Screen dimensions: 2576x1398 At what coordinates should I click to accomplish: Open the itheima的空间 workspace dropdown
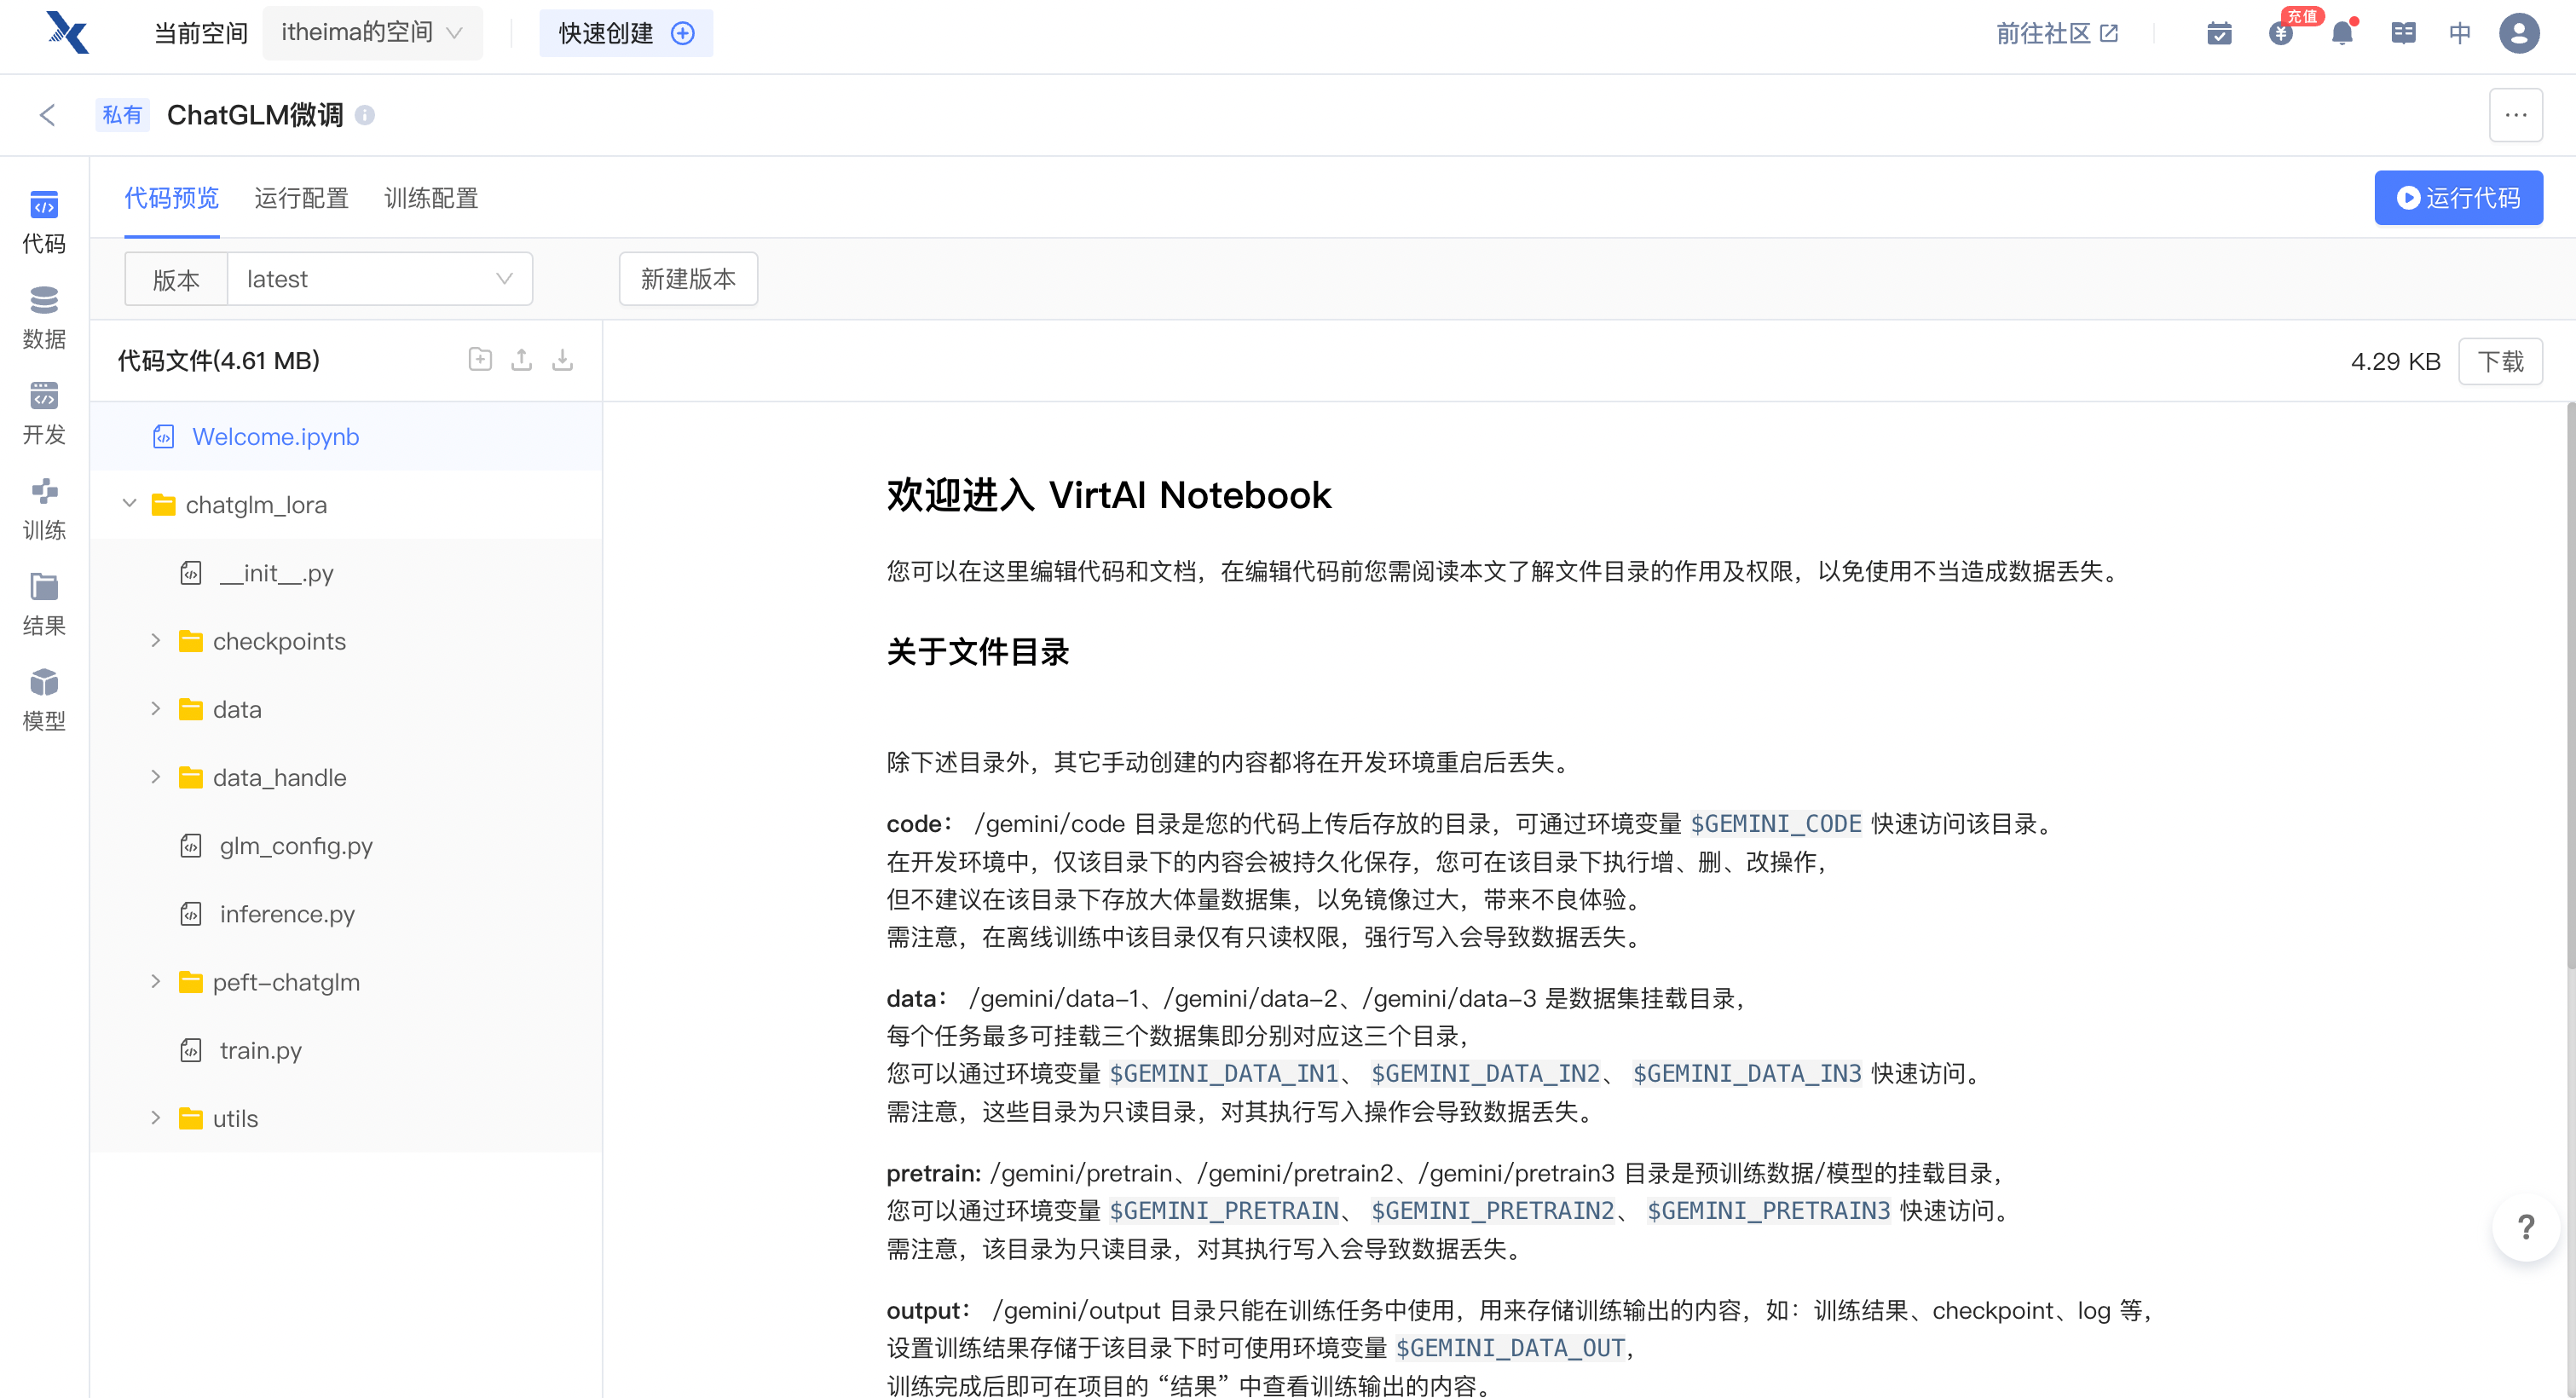371,33
